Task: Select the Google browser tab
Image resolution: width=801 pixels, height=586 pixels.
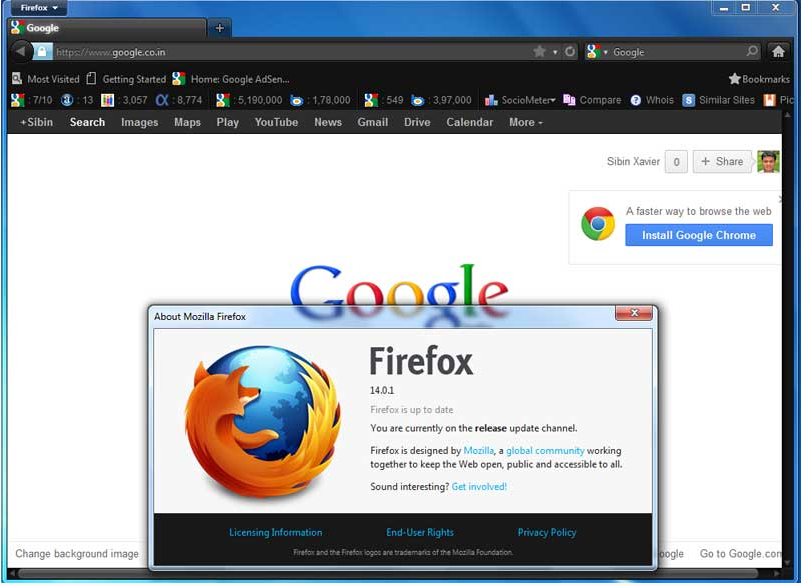Action: click(x=107, y=28)
